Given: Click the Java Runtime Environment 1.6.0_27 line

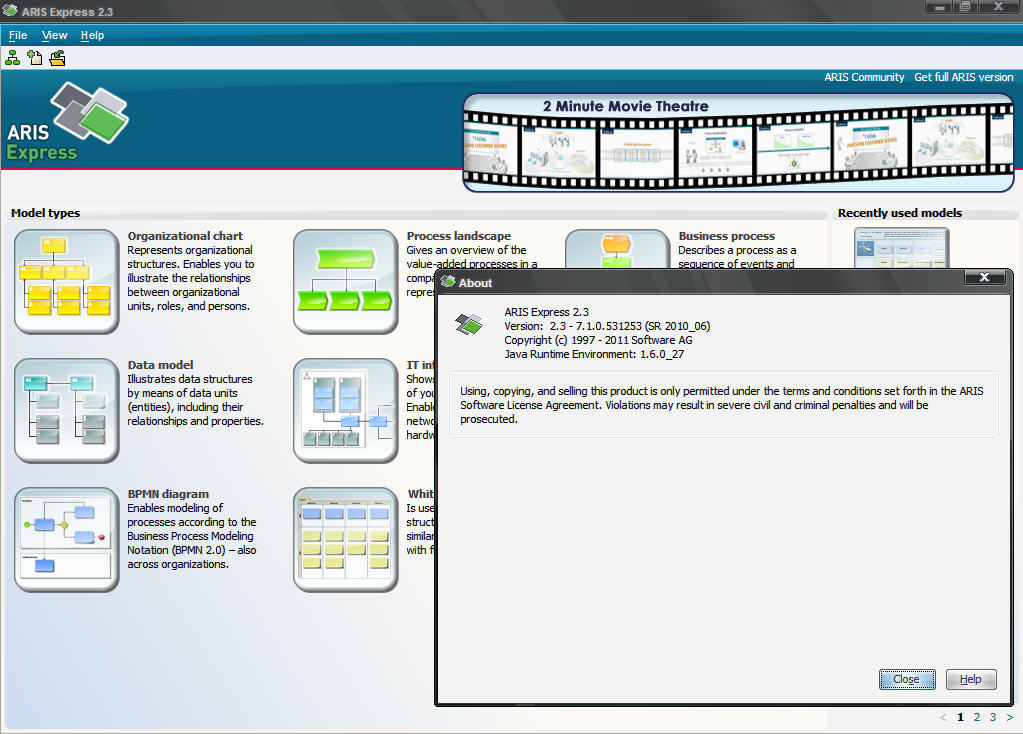Looking at the screenshot, I should tap(594, 354).
